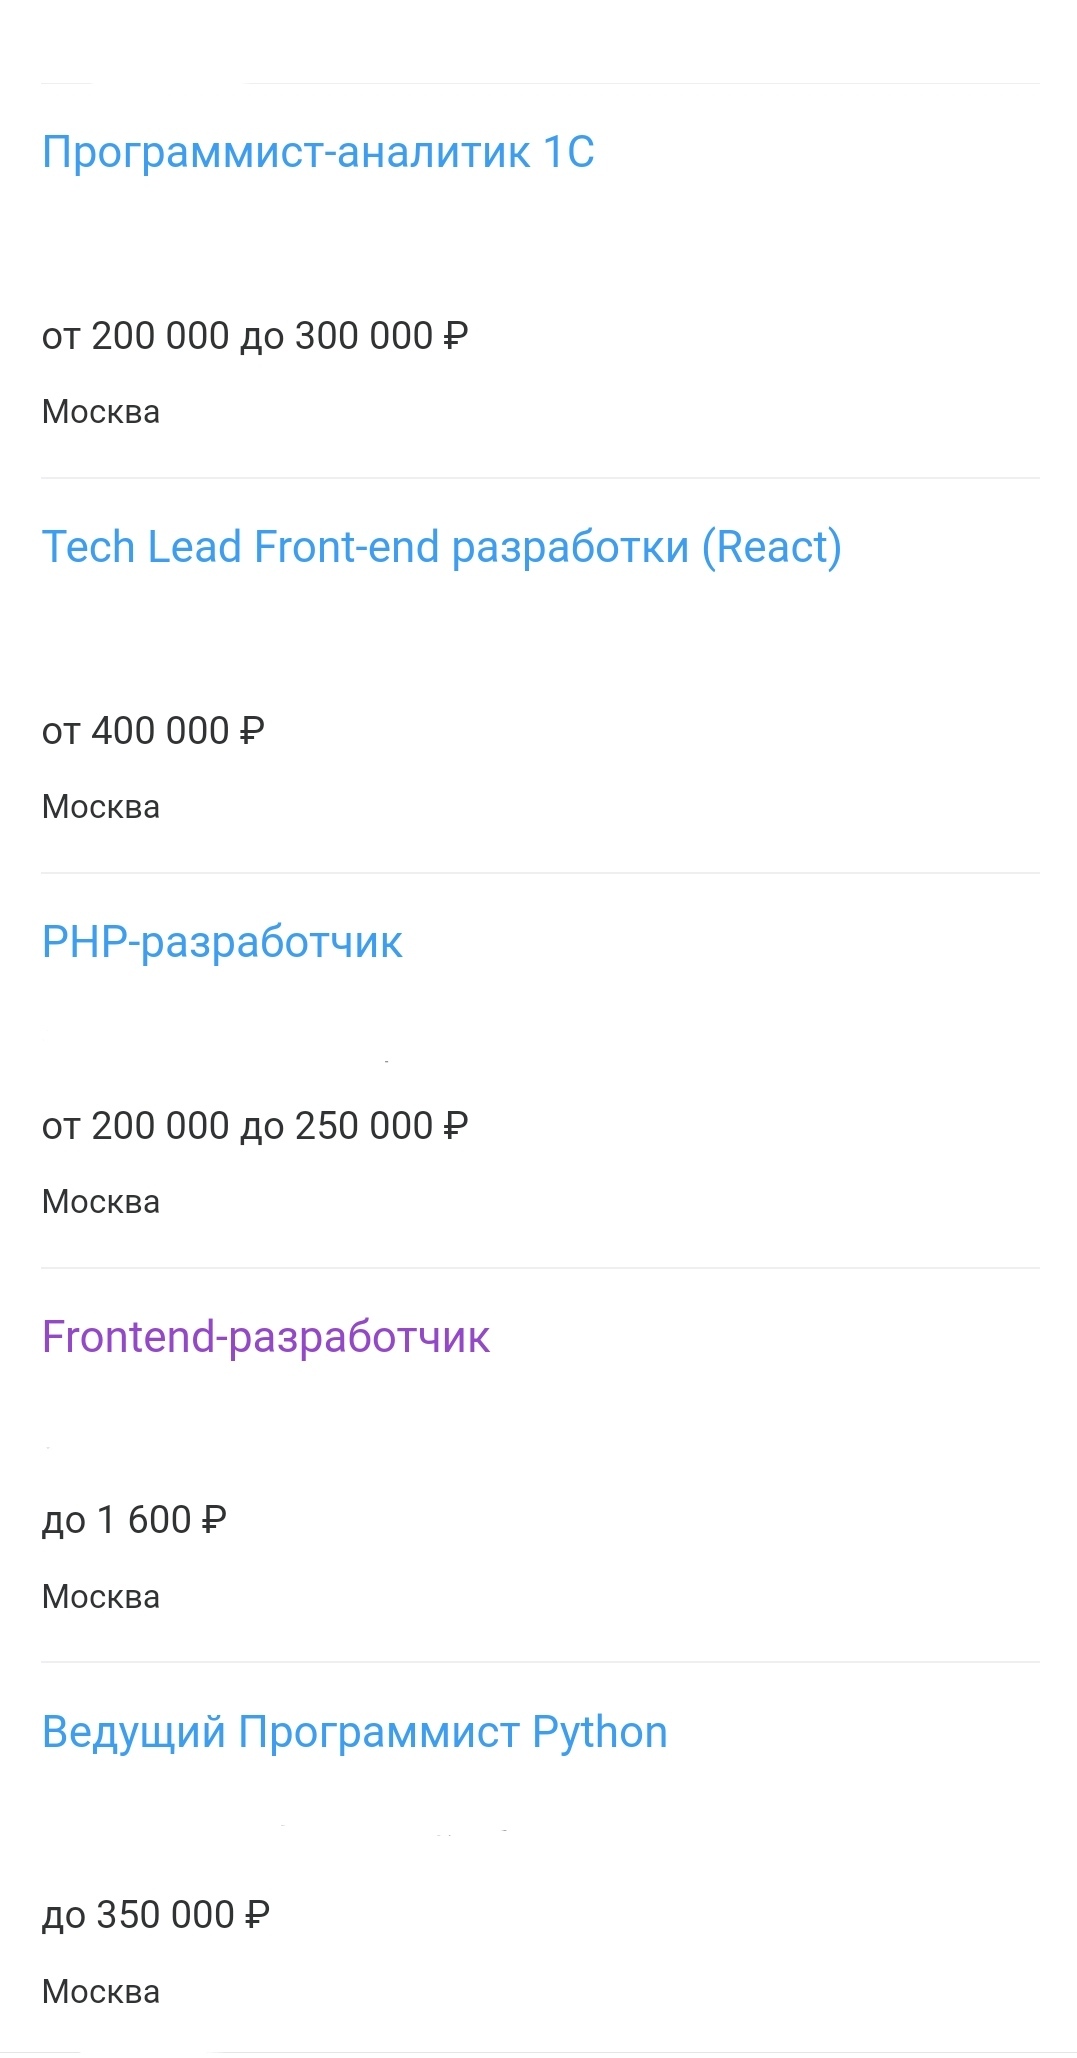1077x2058 pixels.
Task: Click Москва under the Frontend-разработчик listing
Action: pyautogui.click(x=101, y=1597)
